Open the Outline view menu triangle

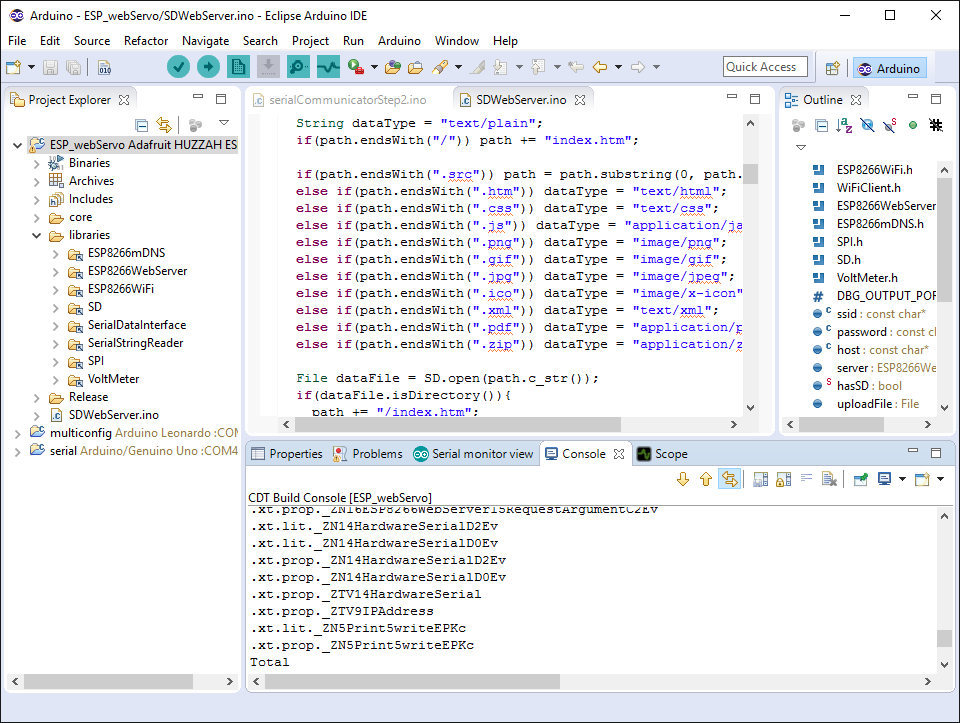[801, 148]
